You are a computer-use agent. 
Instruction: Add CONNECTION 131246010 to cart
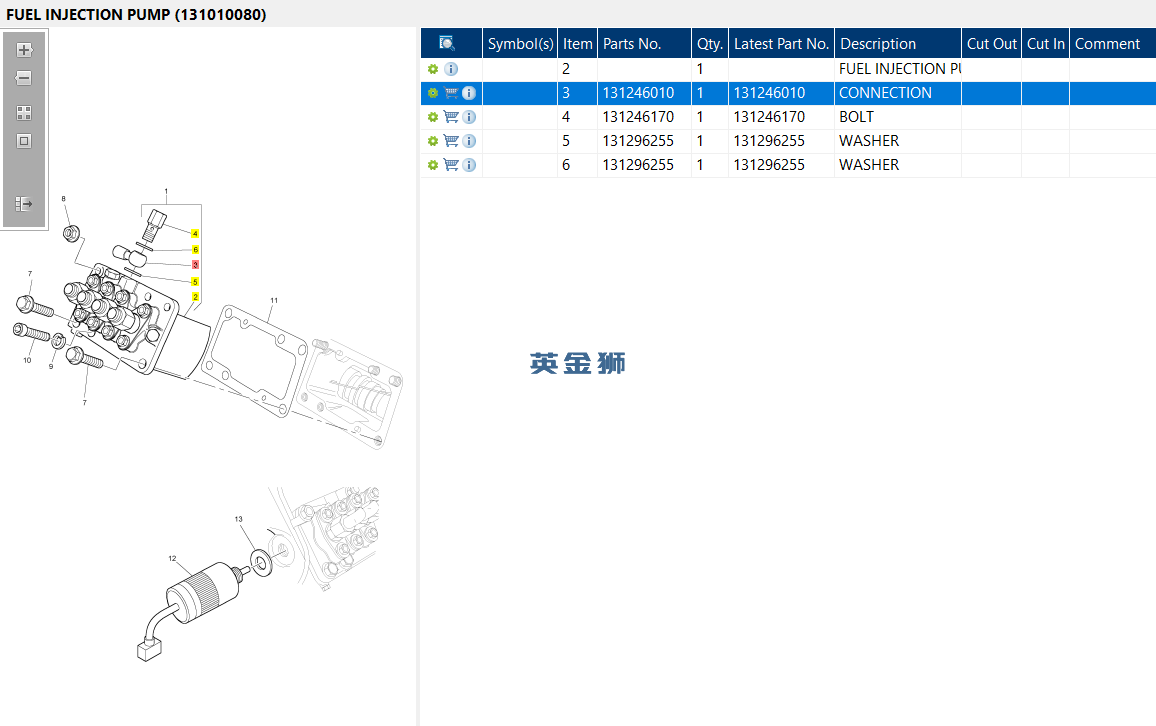click(x=451, y=93)
